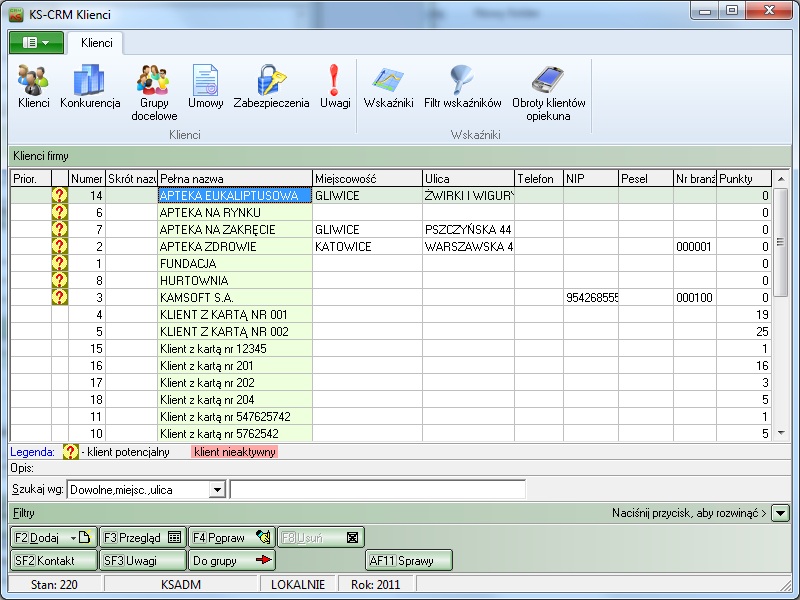Click the search text input field
The image size is (800, 600).
pos(377,490)
